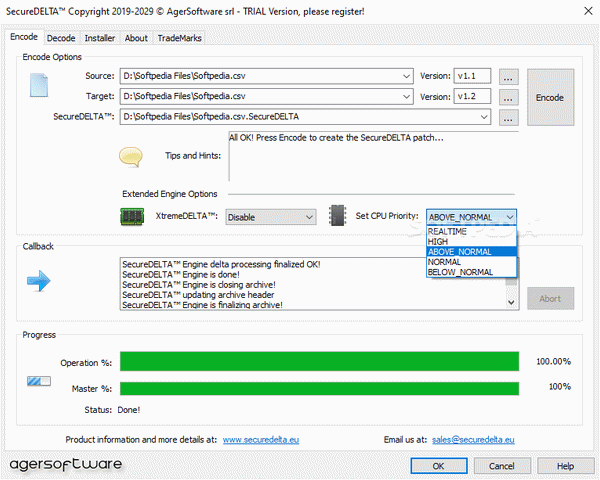Click the document file icon beside Source
Screen dimensions: 600x480
coord(39,85)
